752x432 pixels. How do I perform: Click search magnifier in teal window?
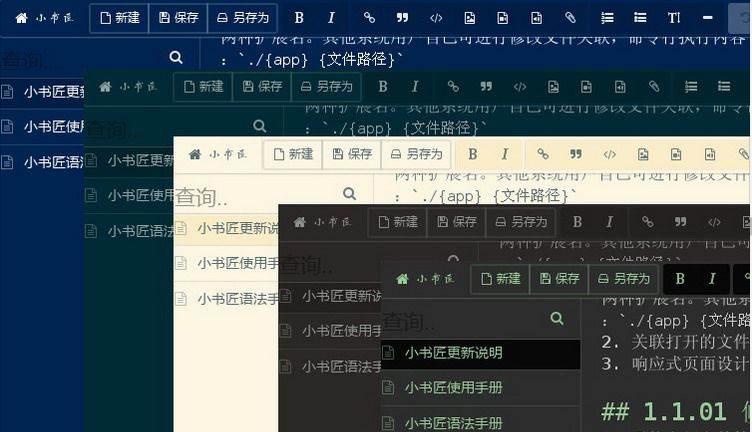[x=259, y=126]
